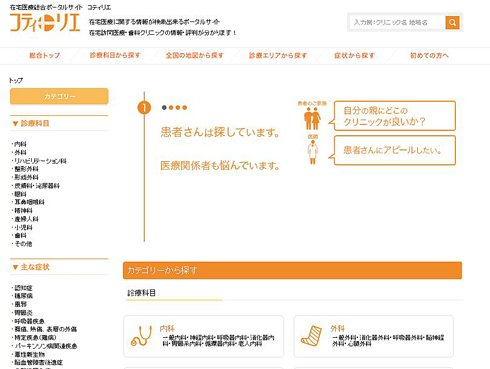Open 初めての方へ in navigation

(x=429, y=55)
